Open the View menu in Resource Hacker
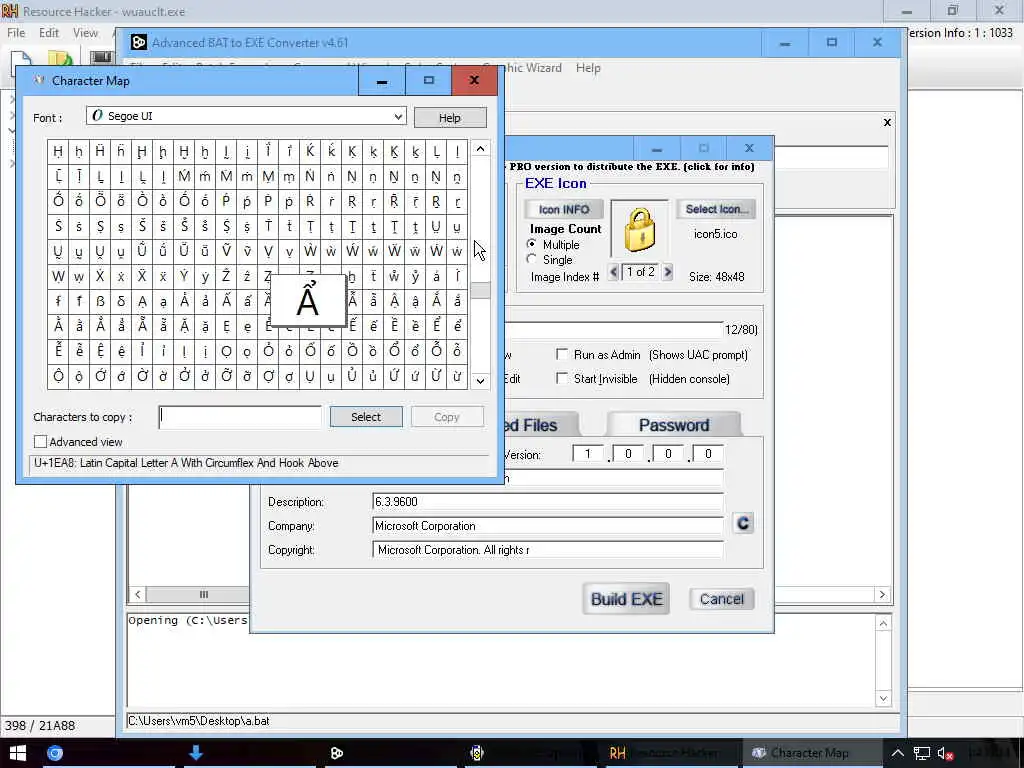 (85, 33)
